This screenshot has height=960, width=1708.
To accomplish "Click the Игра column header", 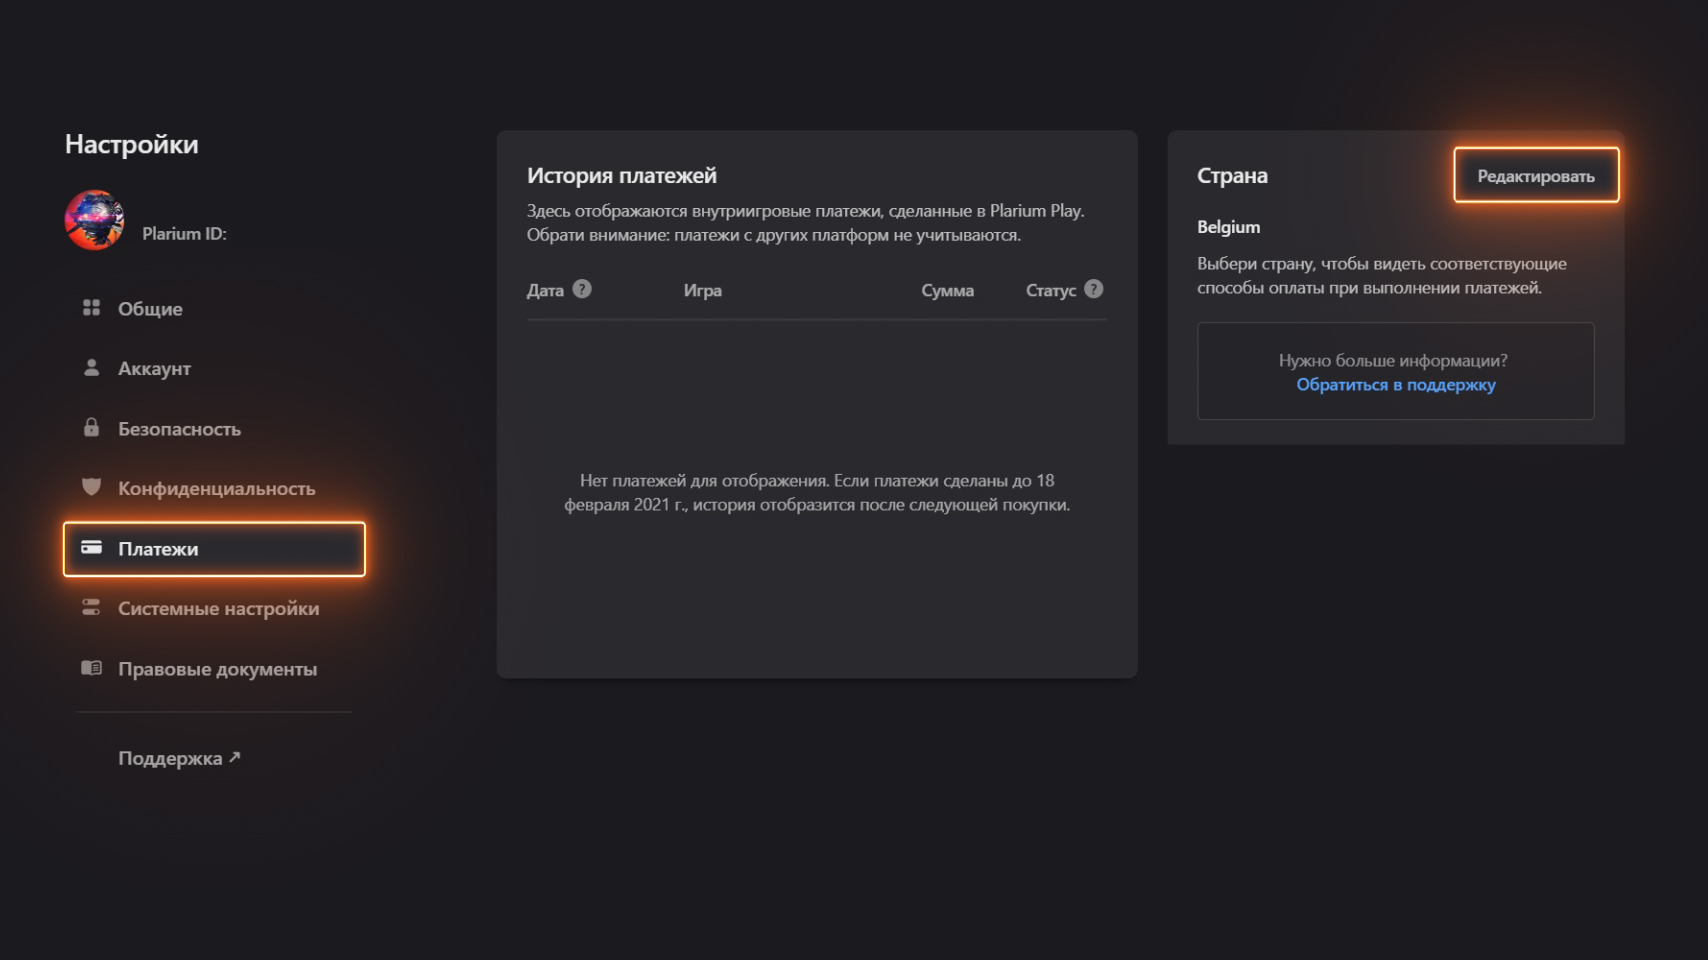I will pyautogui.click(x=702, y=291).
